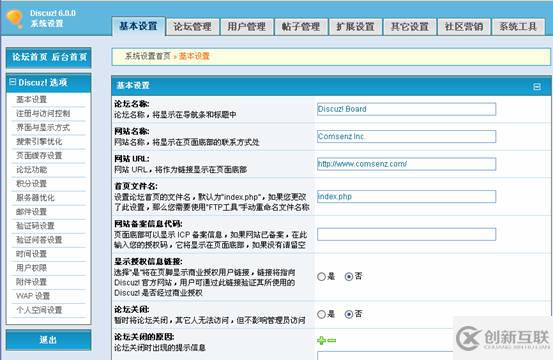Open the 其它设置 tab
The width and height of the screenshot is (553, 360).
[x=410, y=27]
